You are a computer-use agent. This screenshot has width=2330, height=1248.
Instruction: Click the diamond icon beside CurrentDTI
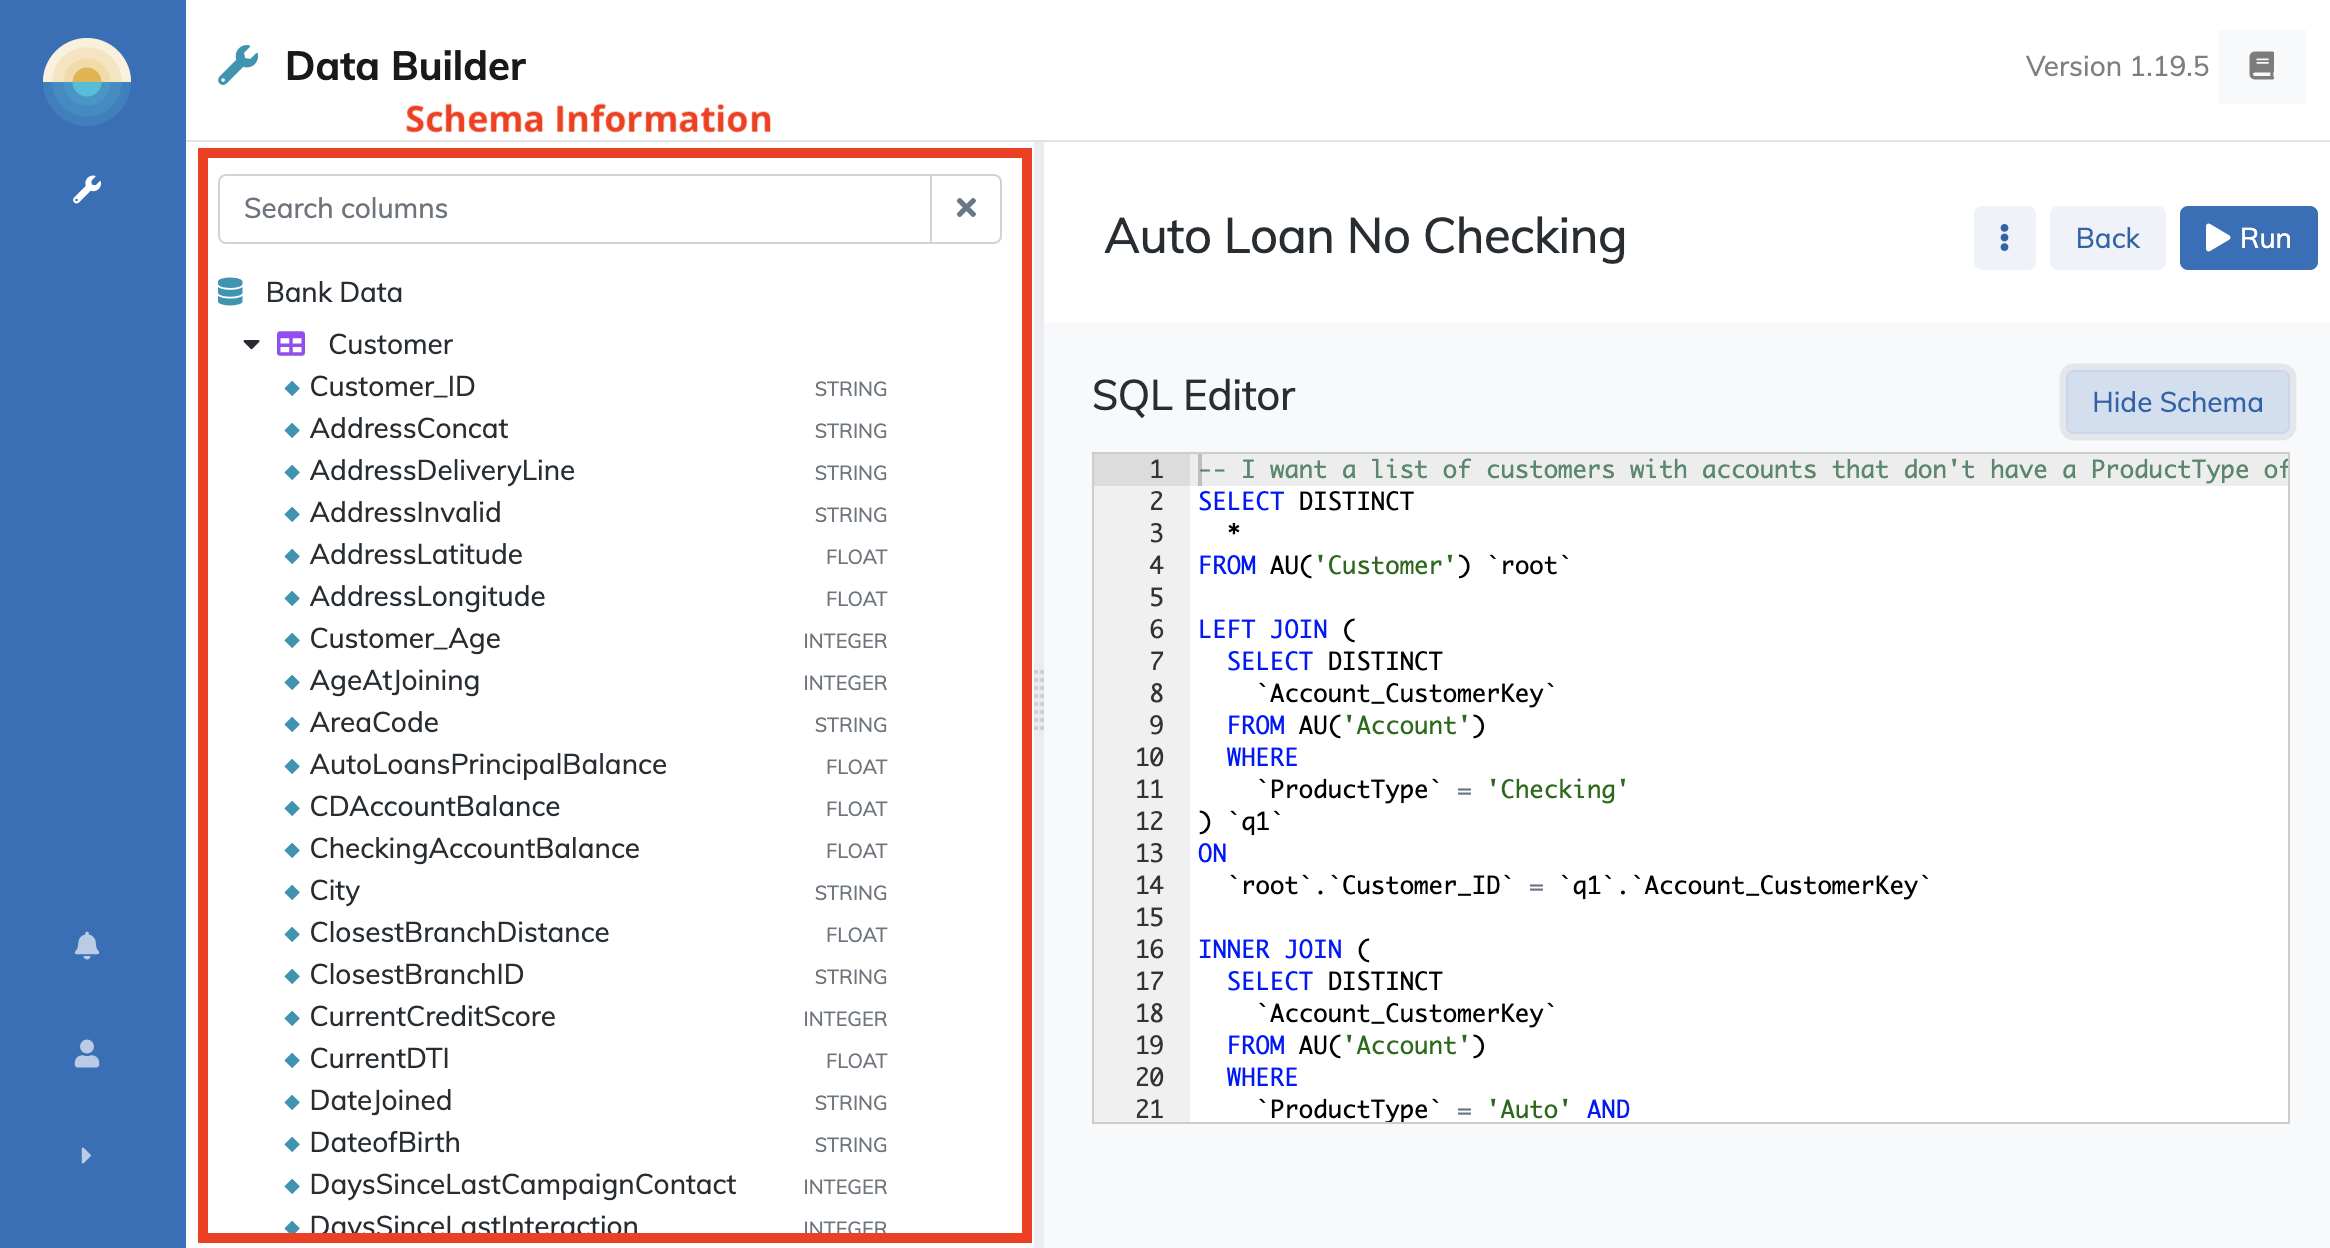coord(292,1060)
